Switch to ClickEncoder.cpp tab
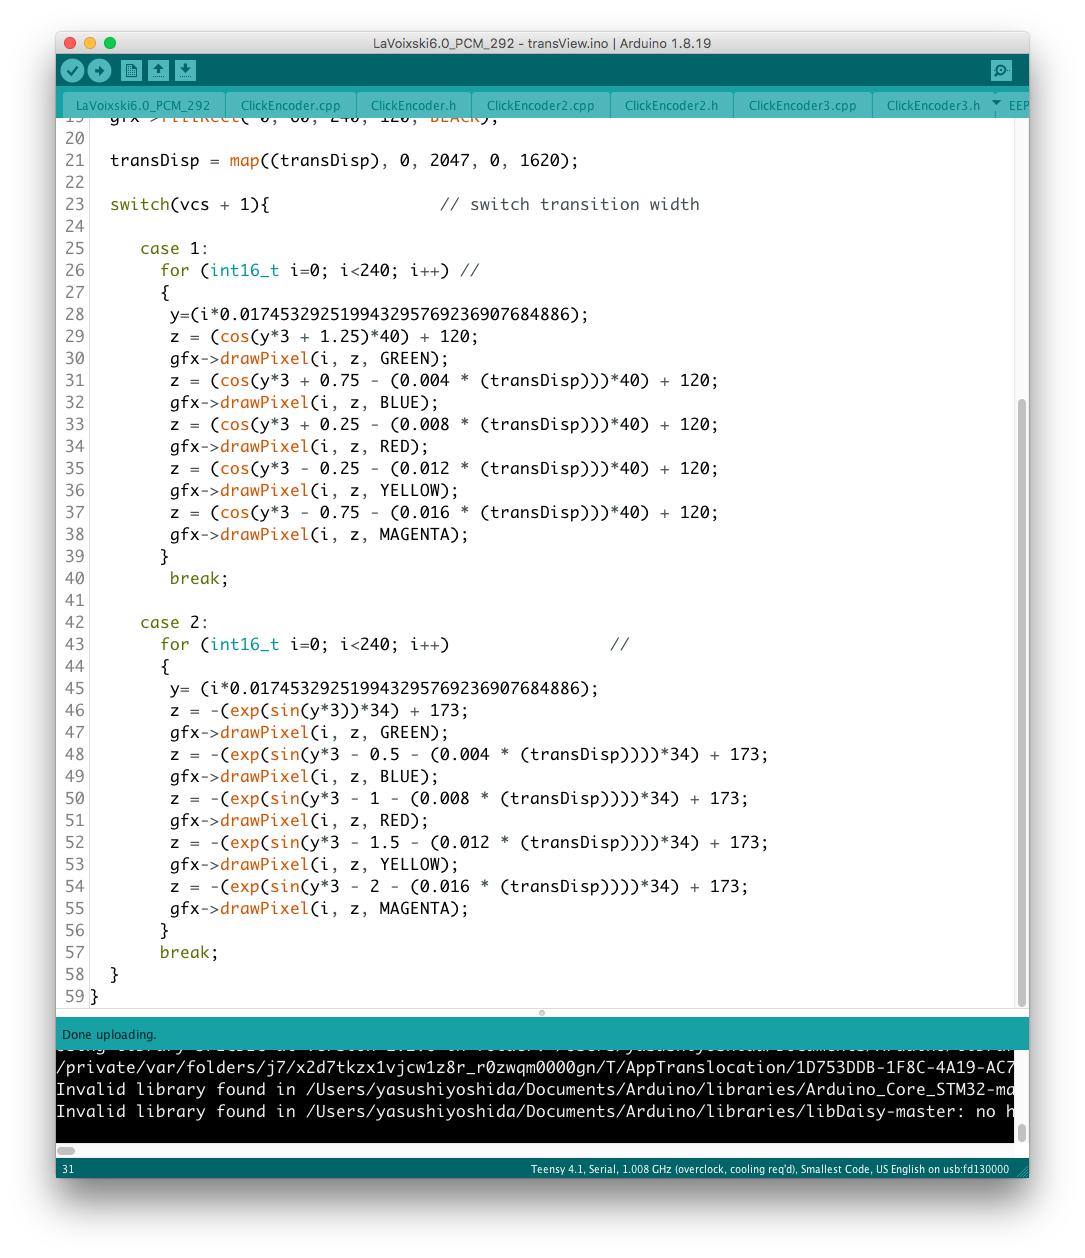Viewport: 1085px width, 1258px height. point(290,105)
